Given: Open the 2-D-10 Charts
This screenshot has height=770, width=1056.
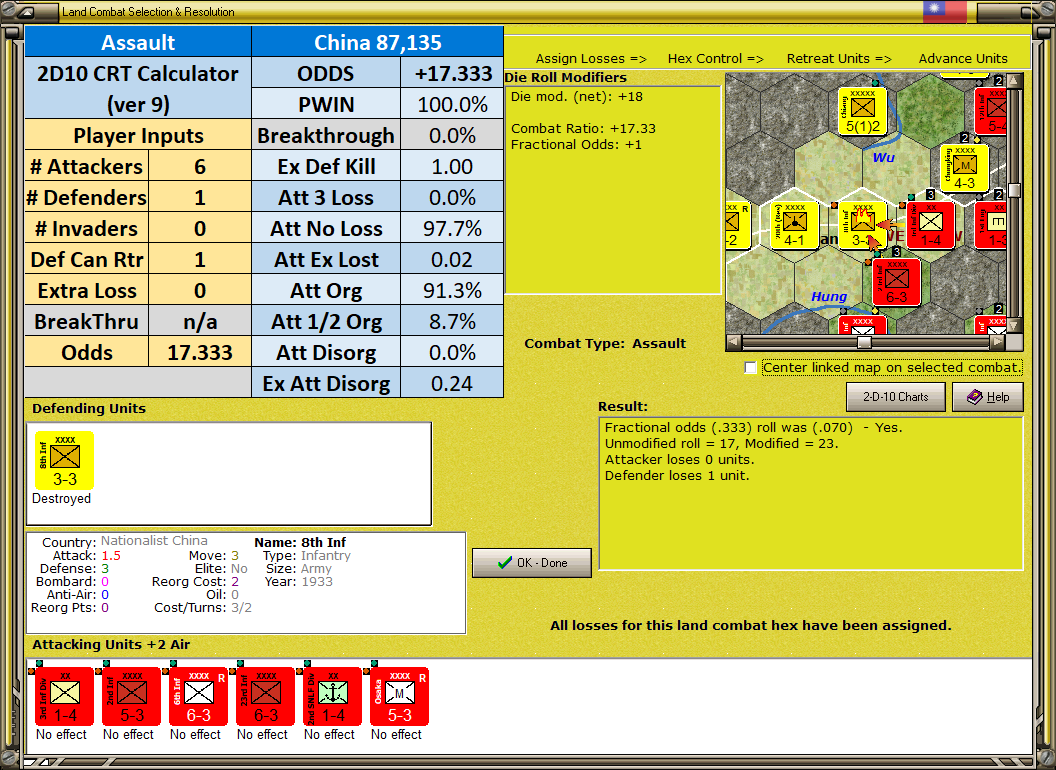Looking at the screenshot, I should [896, 397].
